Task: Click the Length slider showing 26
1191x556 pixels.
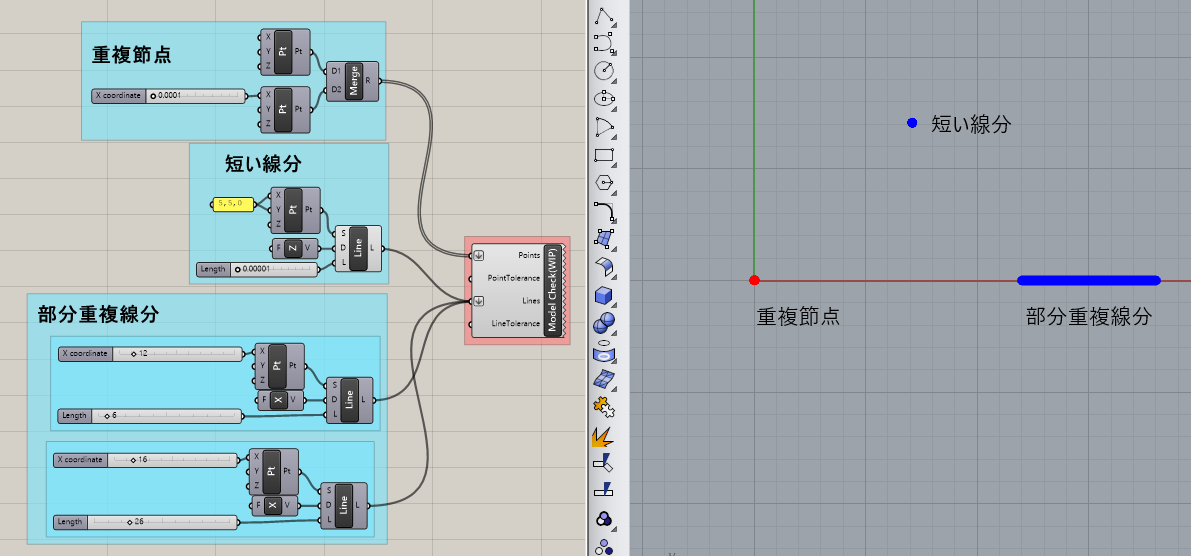Action: 163,521
